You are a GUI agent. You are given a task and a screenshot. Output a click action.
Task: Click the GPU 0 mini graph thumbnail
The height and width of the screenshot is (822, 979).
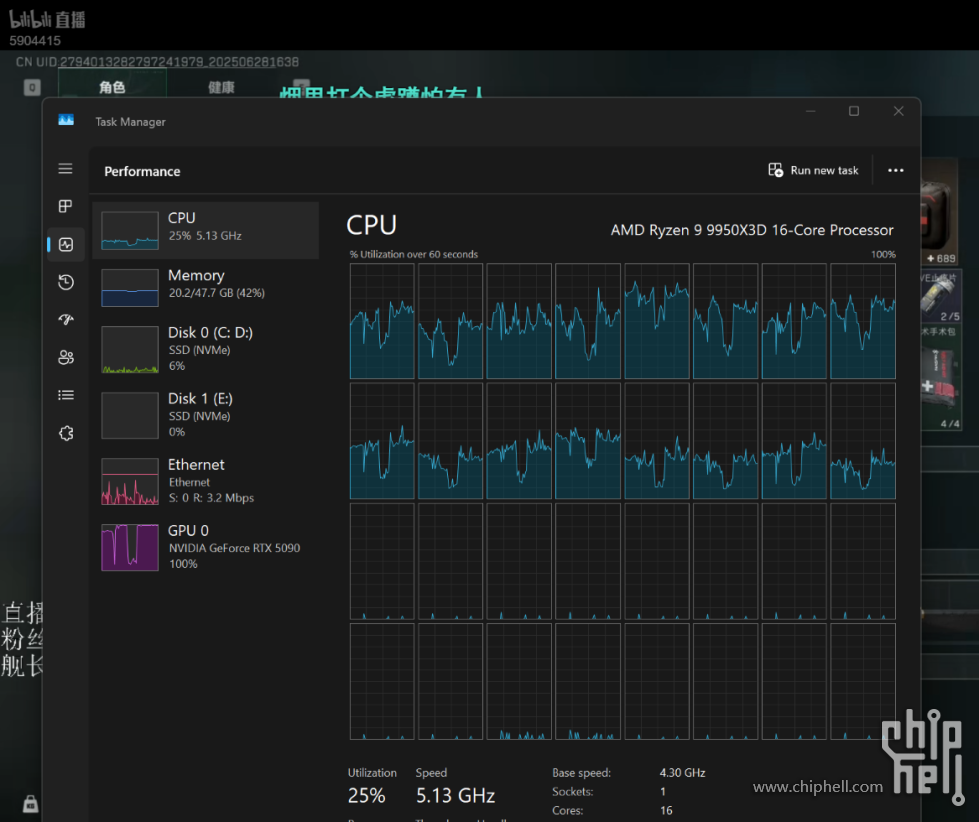(x=130, y=547)
